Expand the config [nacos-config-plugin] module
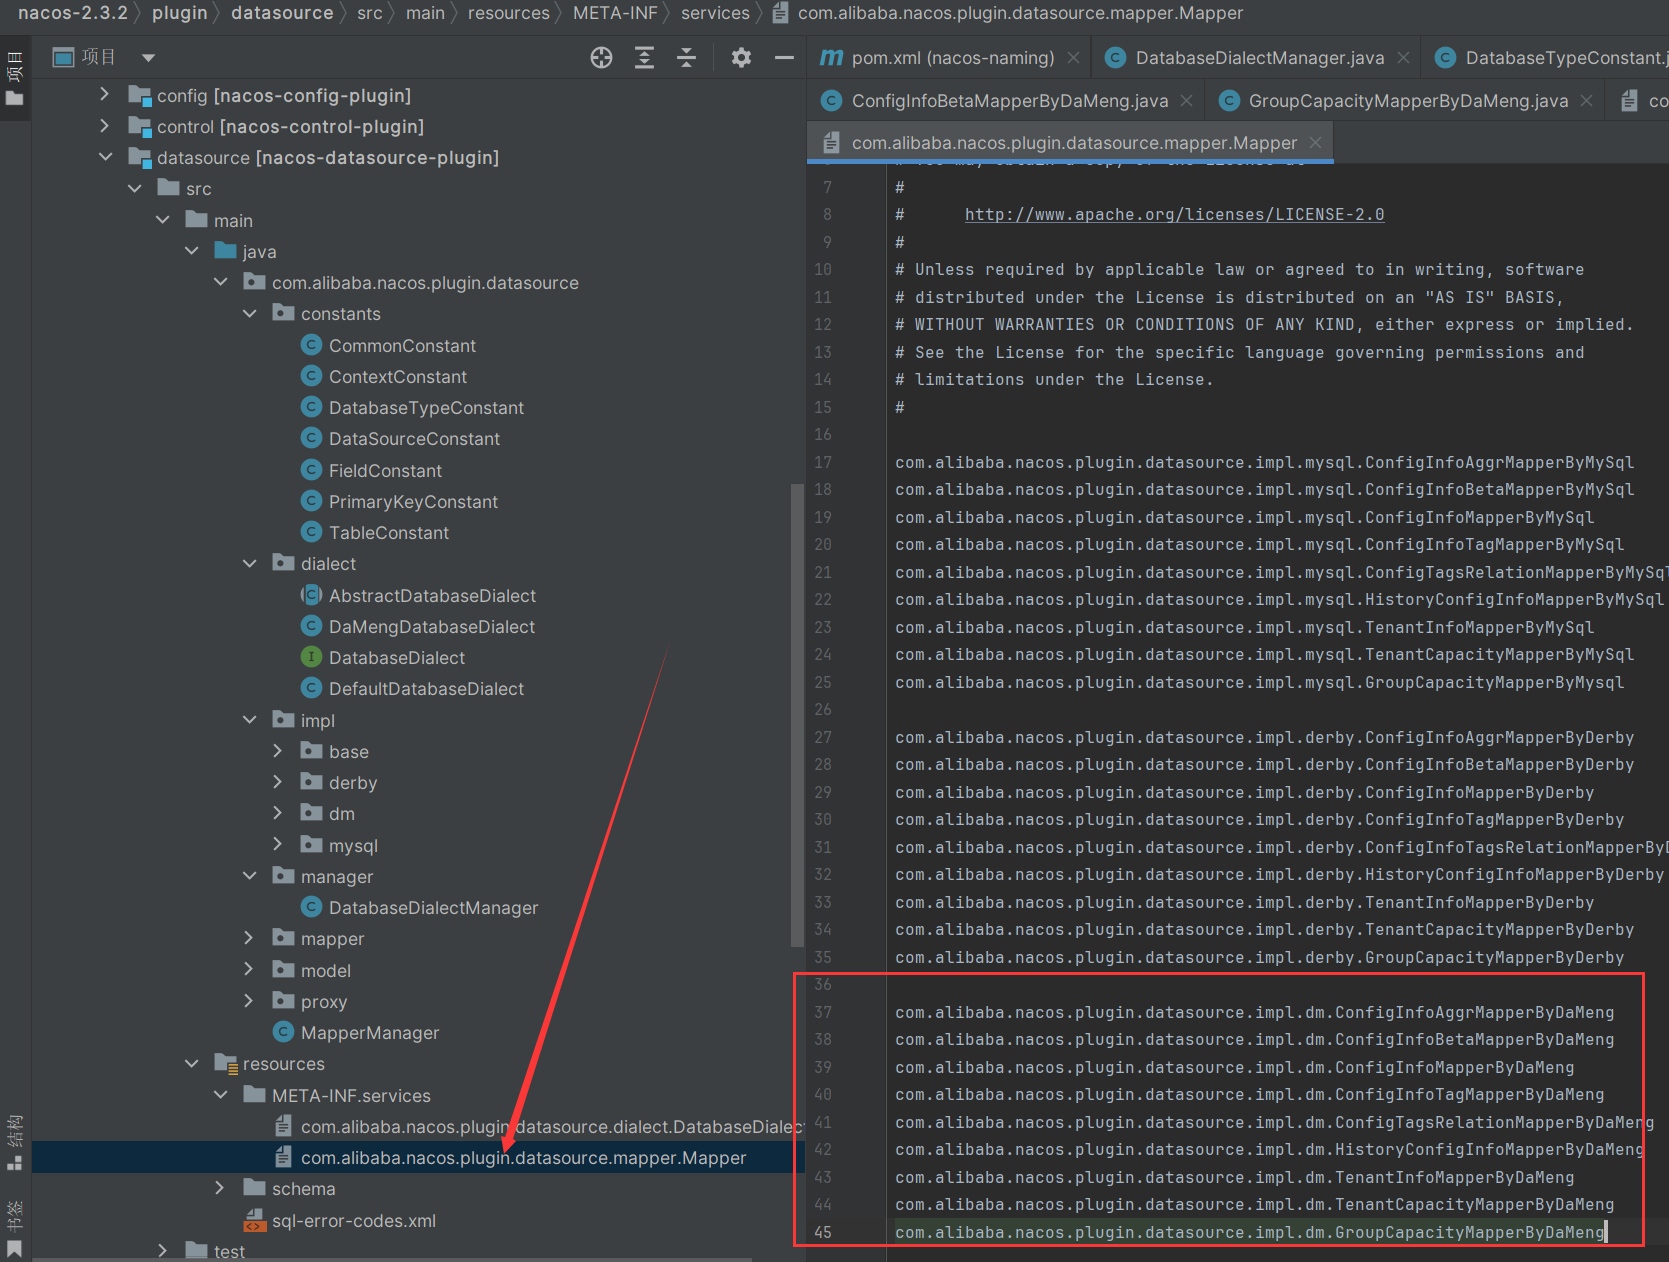This screenshot has height=1262, width=1669. pos(105,95)
